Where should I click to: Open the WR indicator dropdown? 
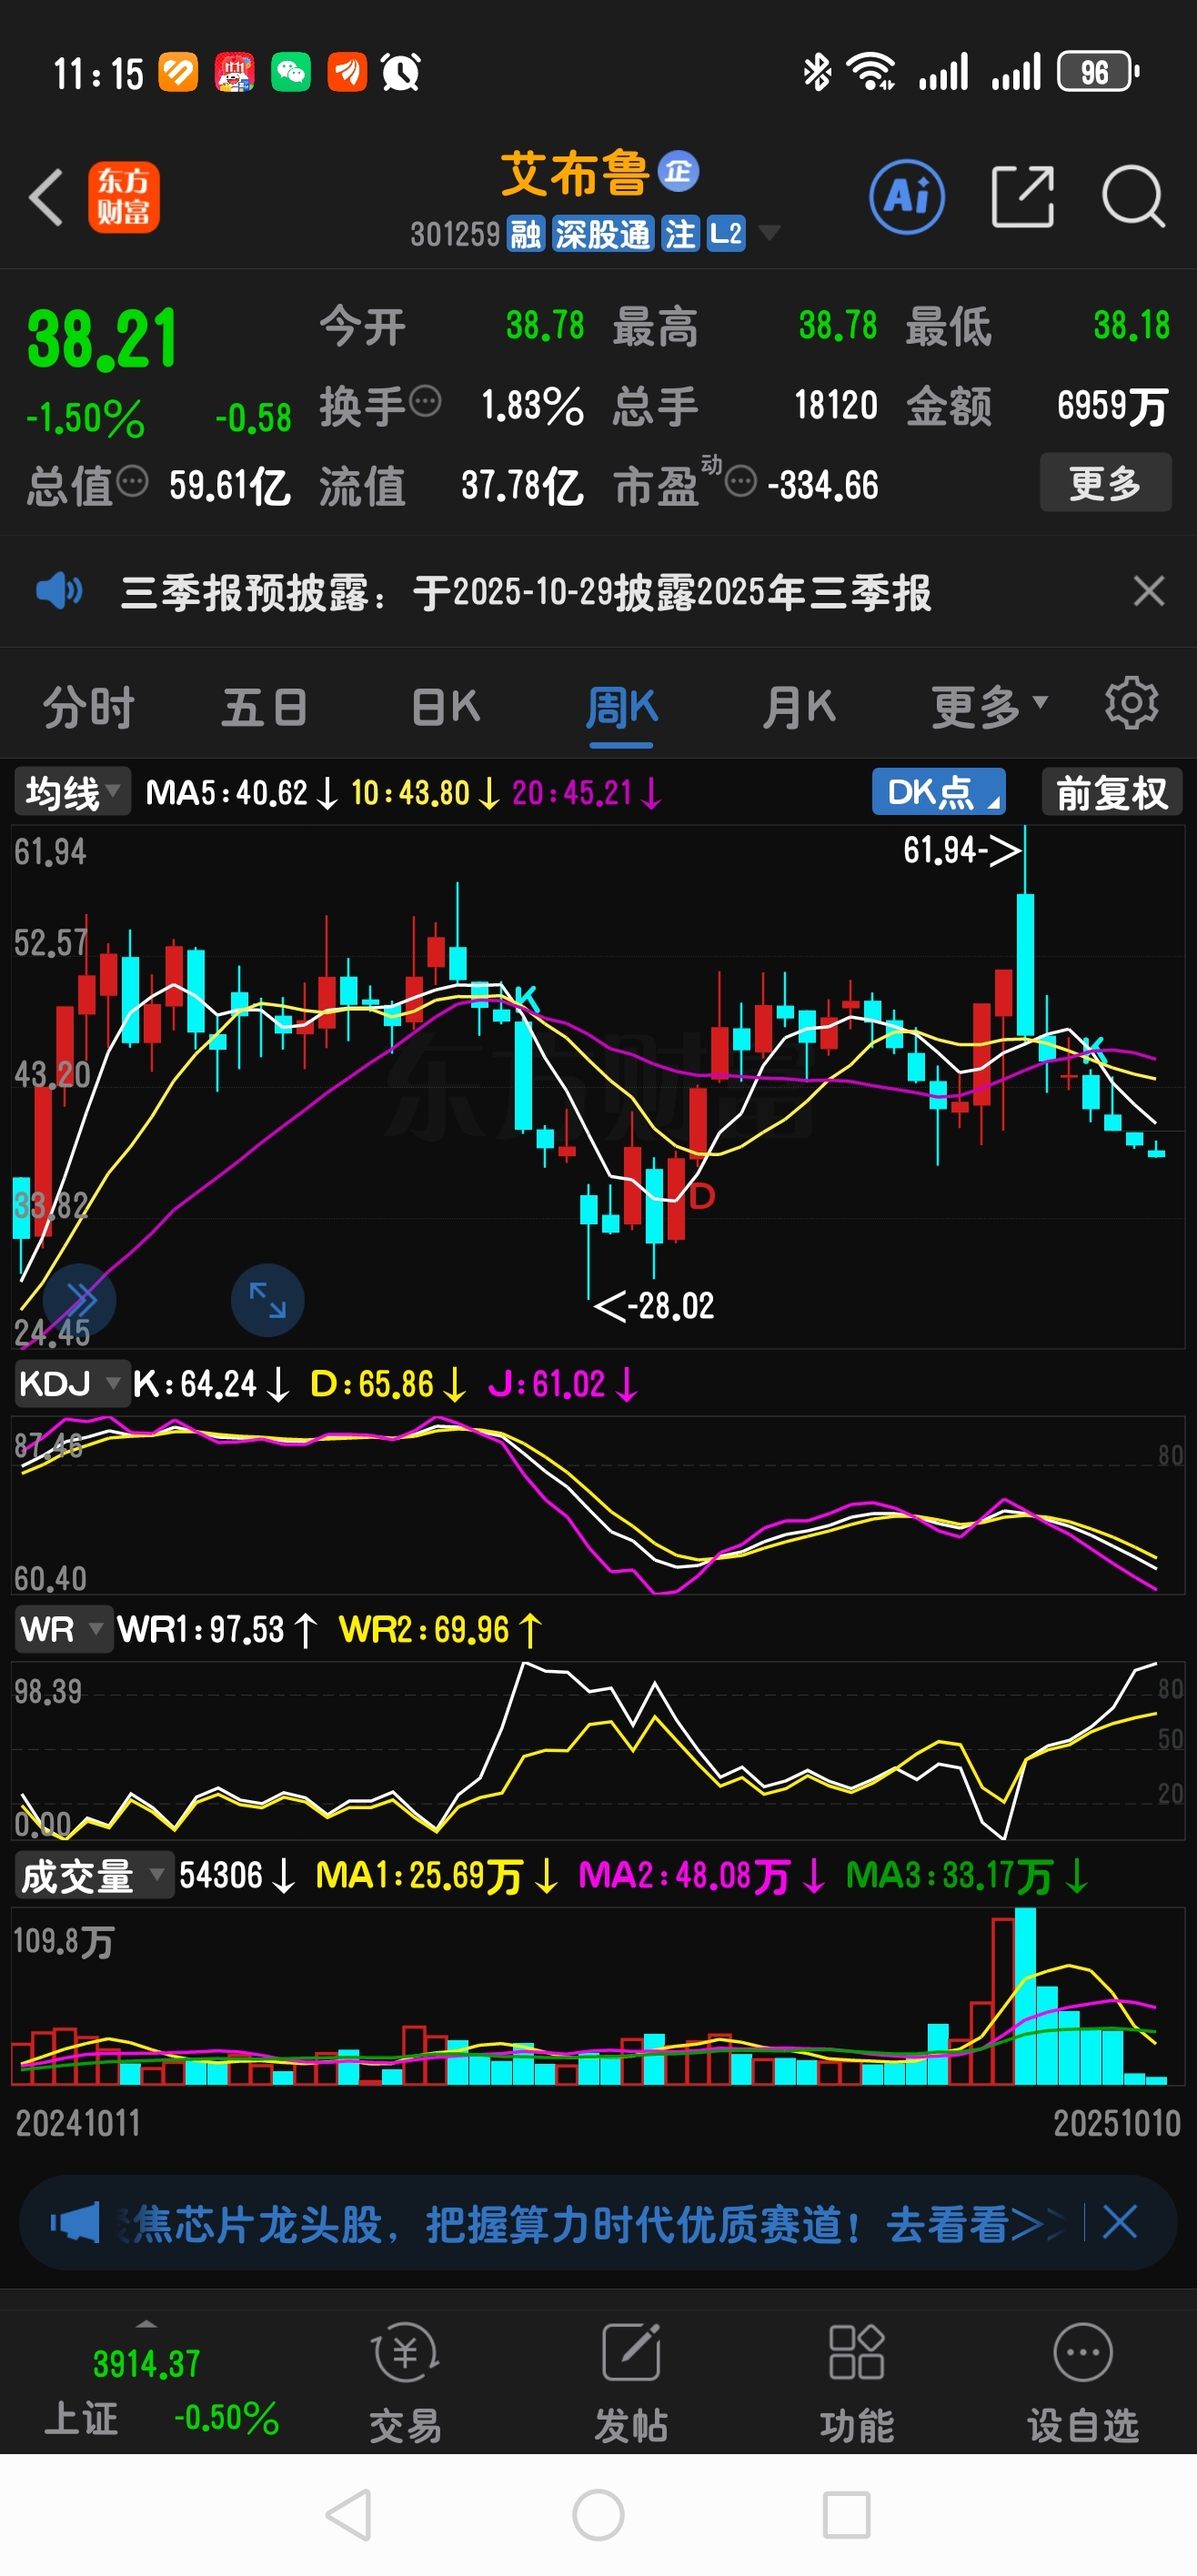63,1629
